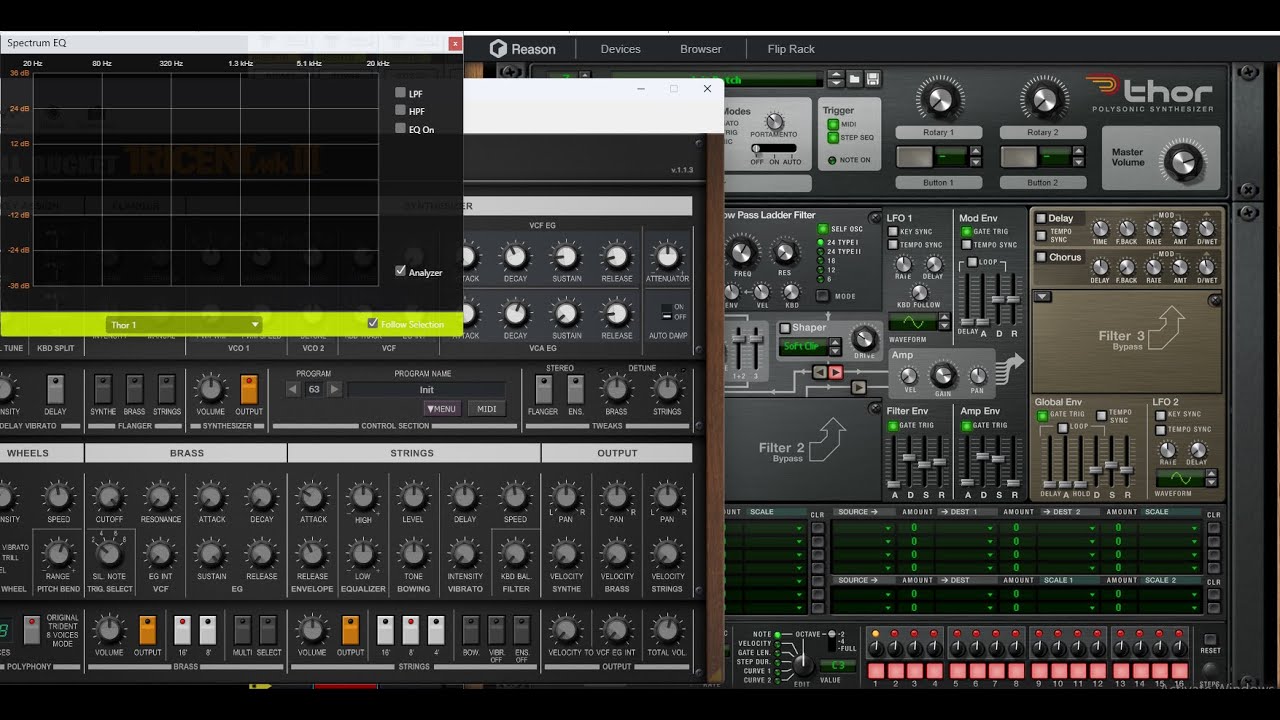Enable the Delay effect in Thor
The height and width of the screenshot is (720, 1280).
click(1041, 218)
